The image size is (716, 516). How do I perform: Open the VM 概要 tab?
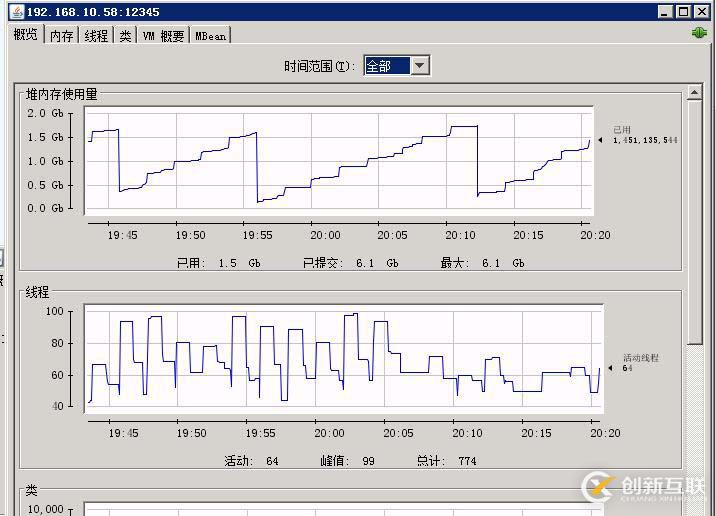point(163,35)
